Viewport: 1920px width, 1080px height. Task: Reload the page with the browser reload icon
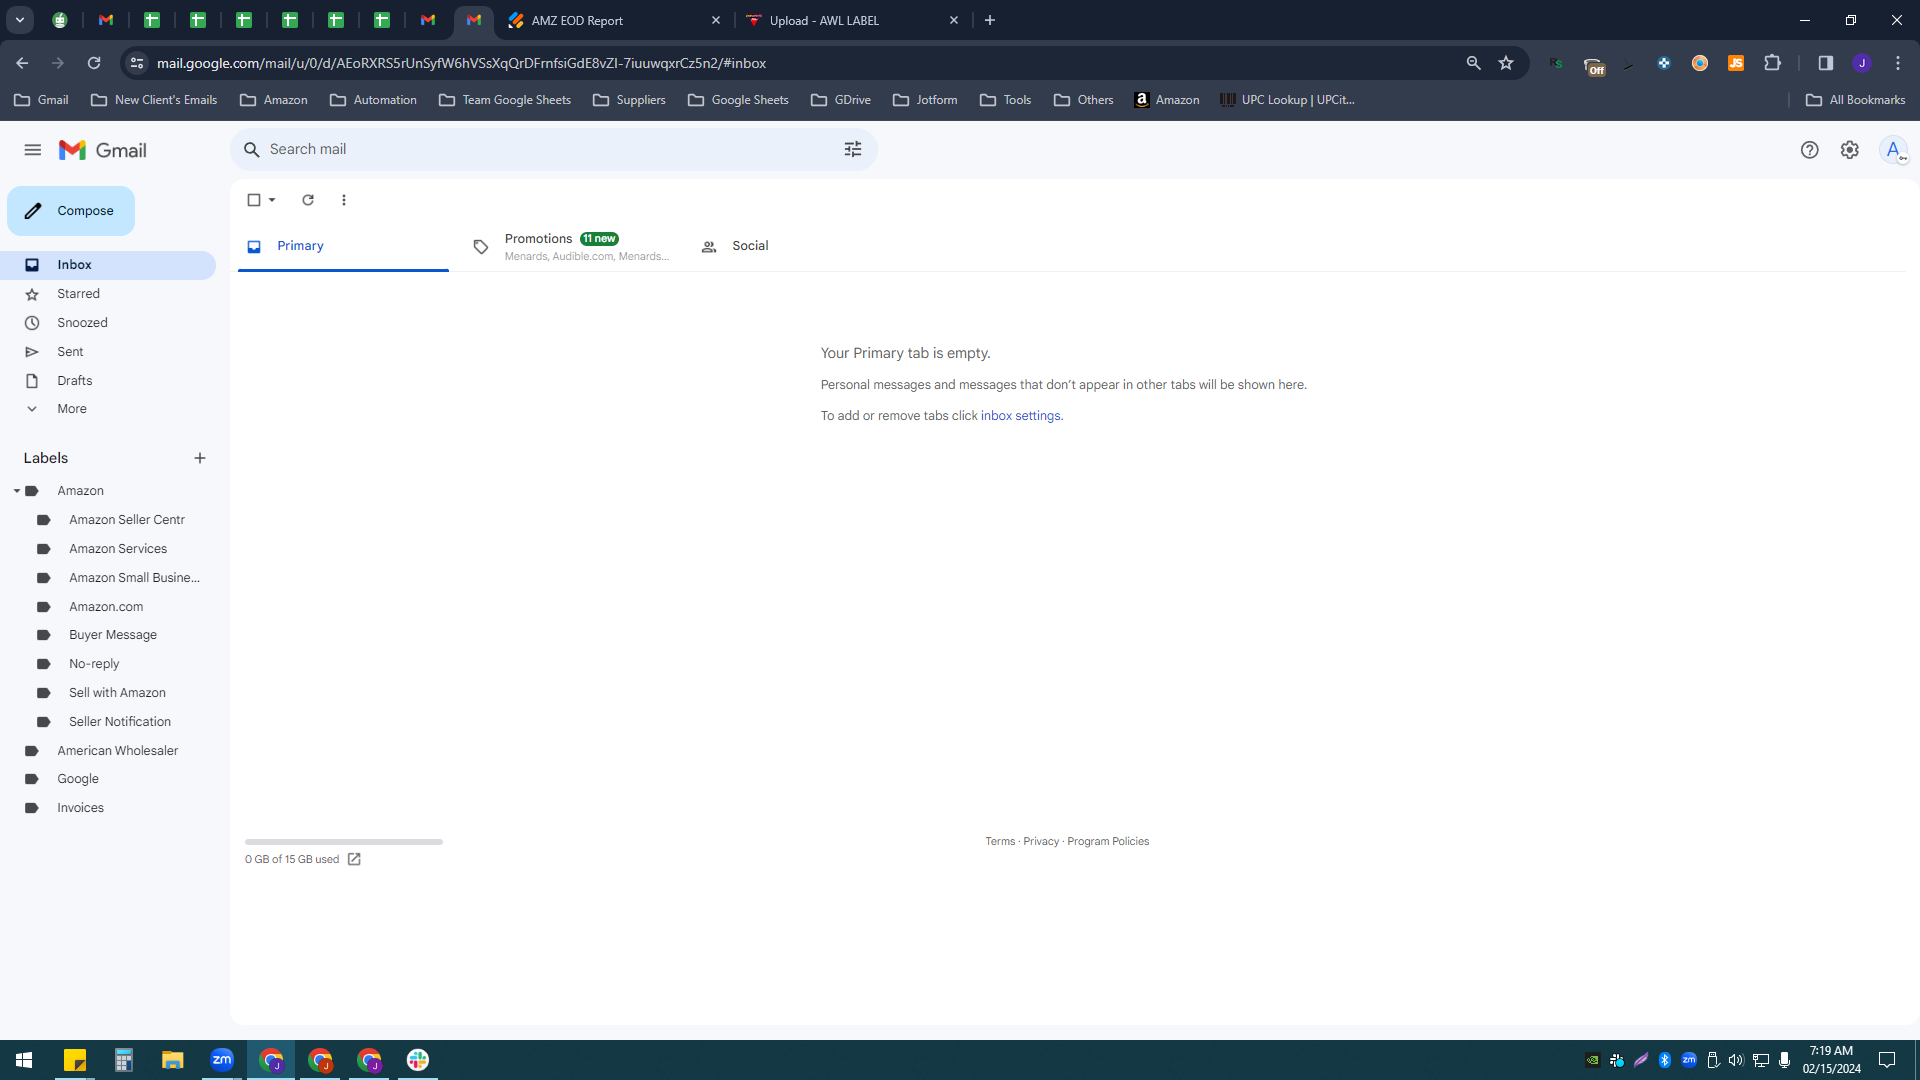pyautogui.click(x=94, y=63)
